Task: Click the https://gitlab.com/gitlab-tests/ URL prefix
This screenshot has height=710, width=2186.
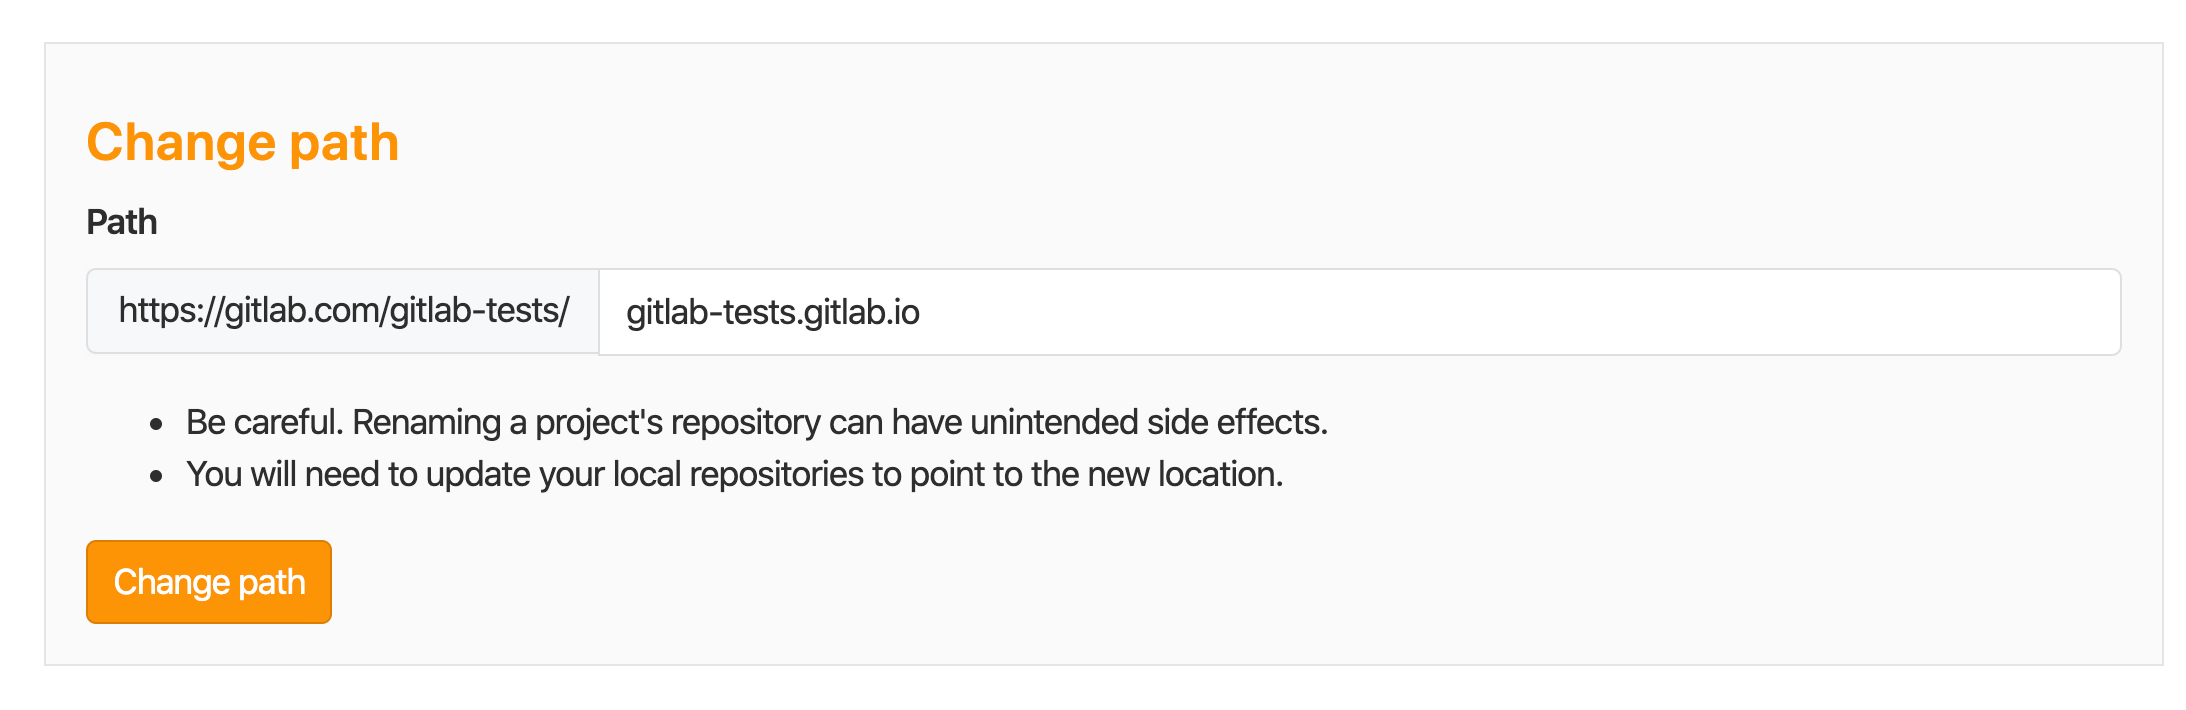Action: (x=343, y=311)
